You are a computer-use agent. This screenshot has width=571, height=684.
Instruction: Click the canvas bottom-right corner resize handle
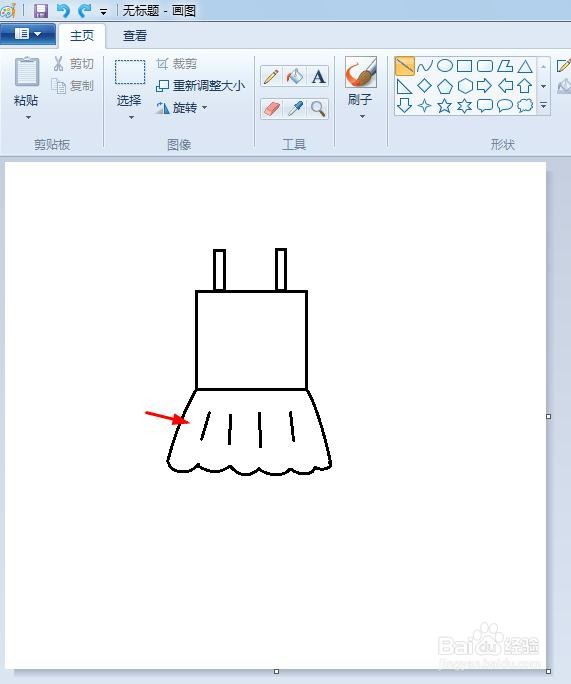pyautogui.click(x=548, y=672)
